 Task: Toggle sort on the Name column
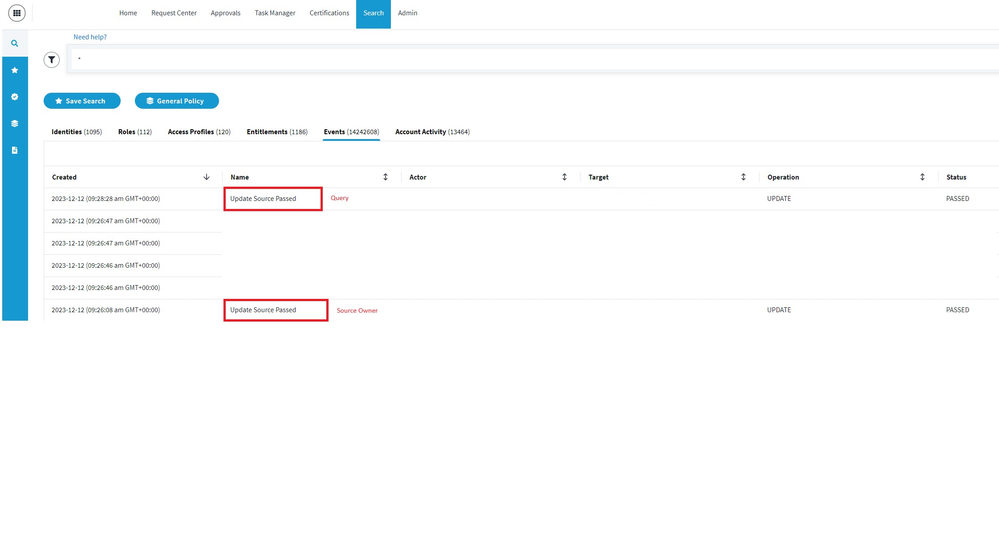click(x=385, y=177)
